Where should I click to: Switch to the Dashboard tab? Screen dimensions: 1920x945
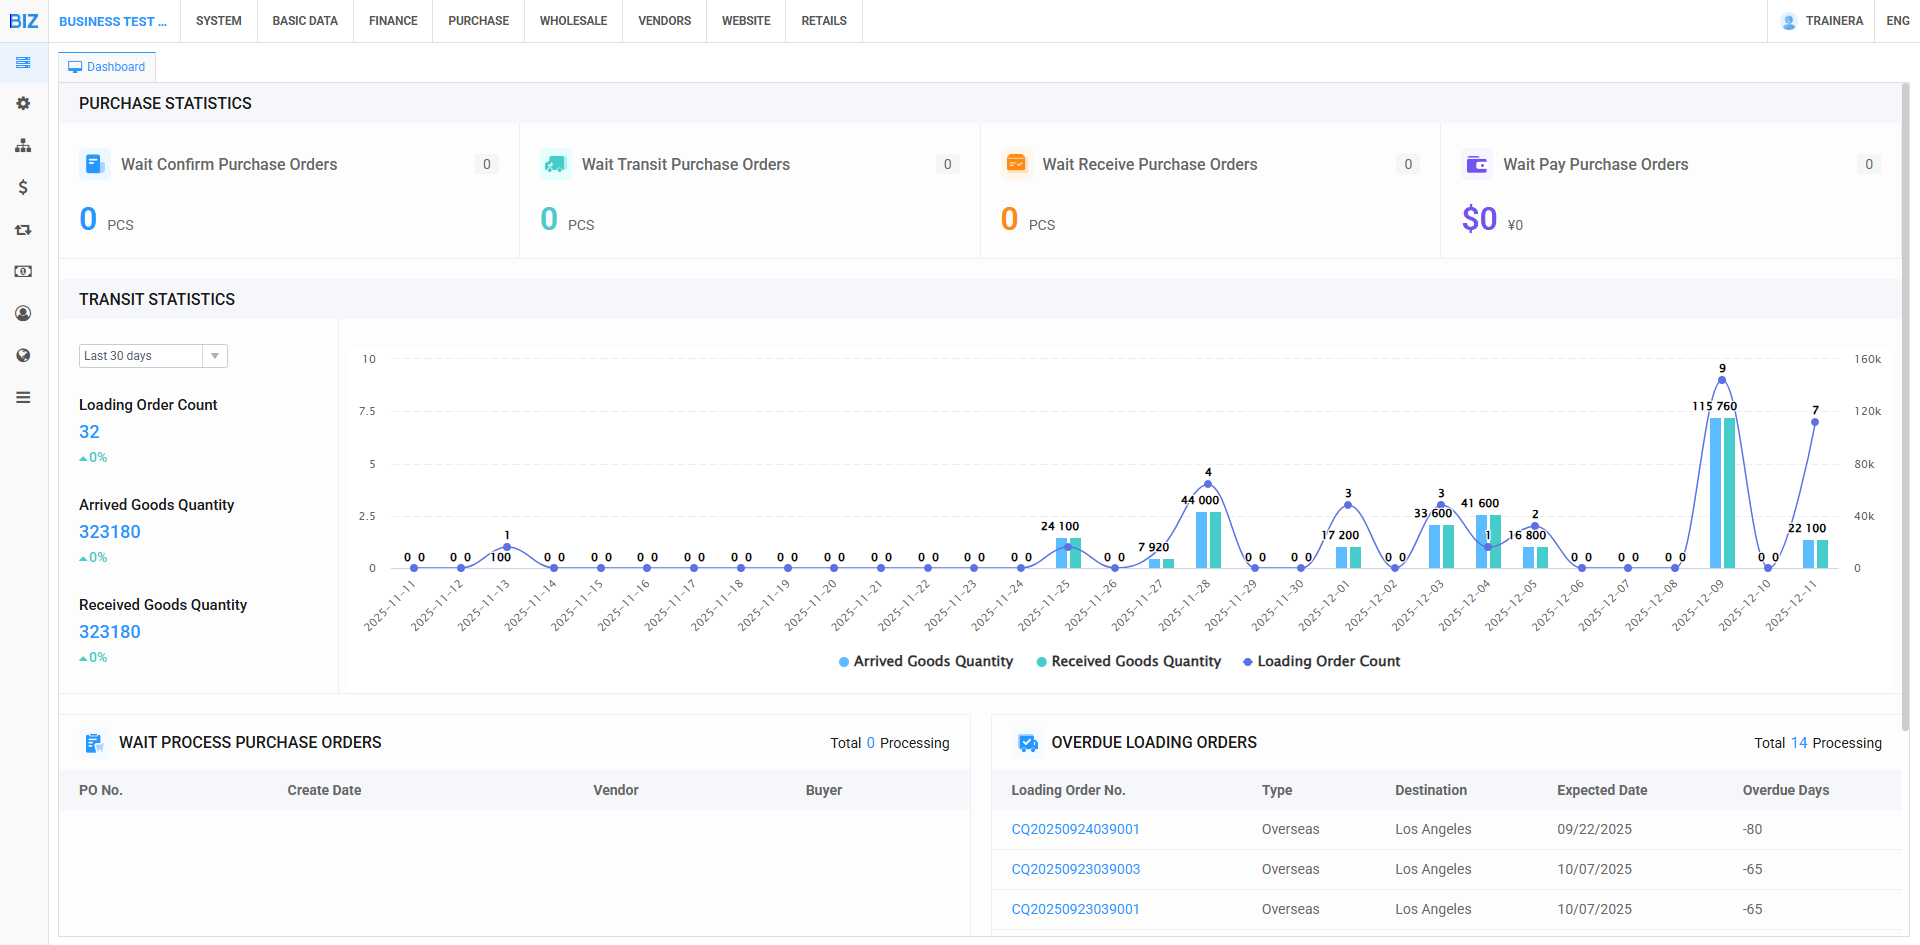pos(107,67)
